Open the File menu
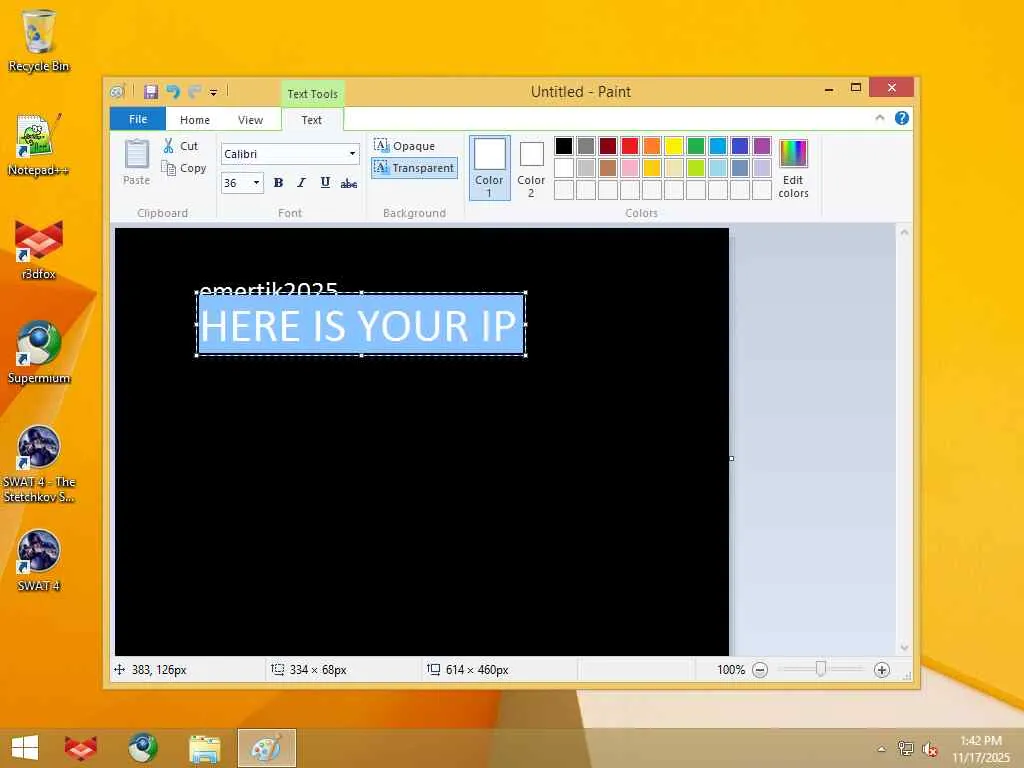The height and width of the screenshot is (768, 1024). pos(138,119)
